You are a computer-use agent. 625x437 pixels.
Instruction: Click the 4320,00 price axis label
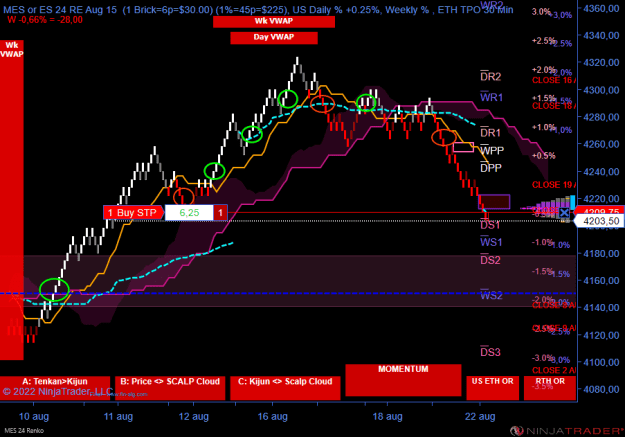tap(601, 63)
